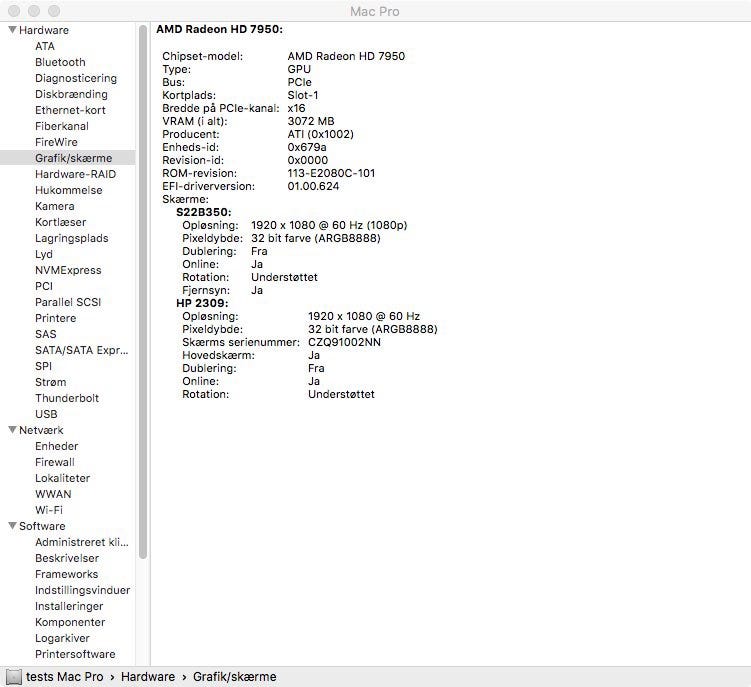Open Logarkiver in sidebar

(x=62, y=638)
